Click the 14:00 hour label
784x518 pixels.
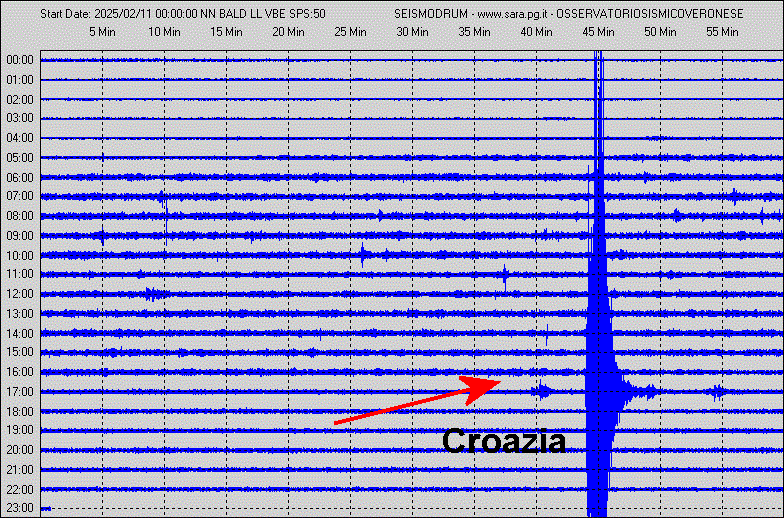click(20, 334)
